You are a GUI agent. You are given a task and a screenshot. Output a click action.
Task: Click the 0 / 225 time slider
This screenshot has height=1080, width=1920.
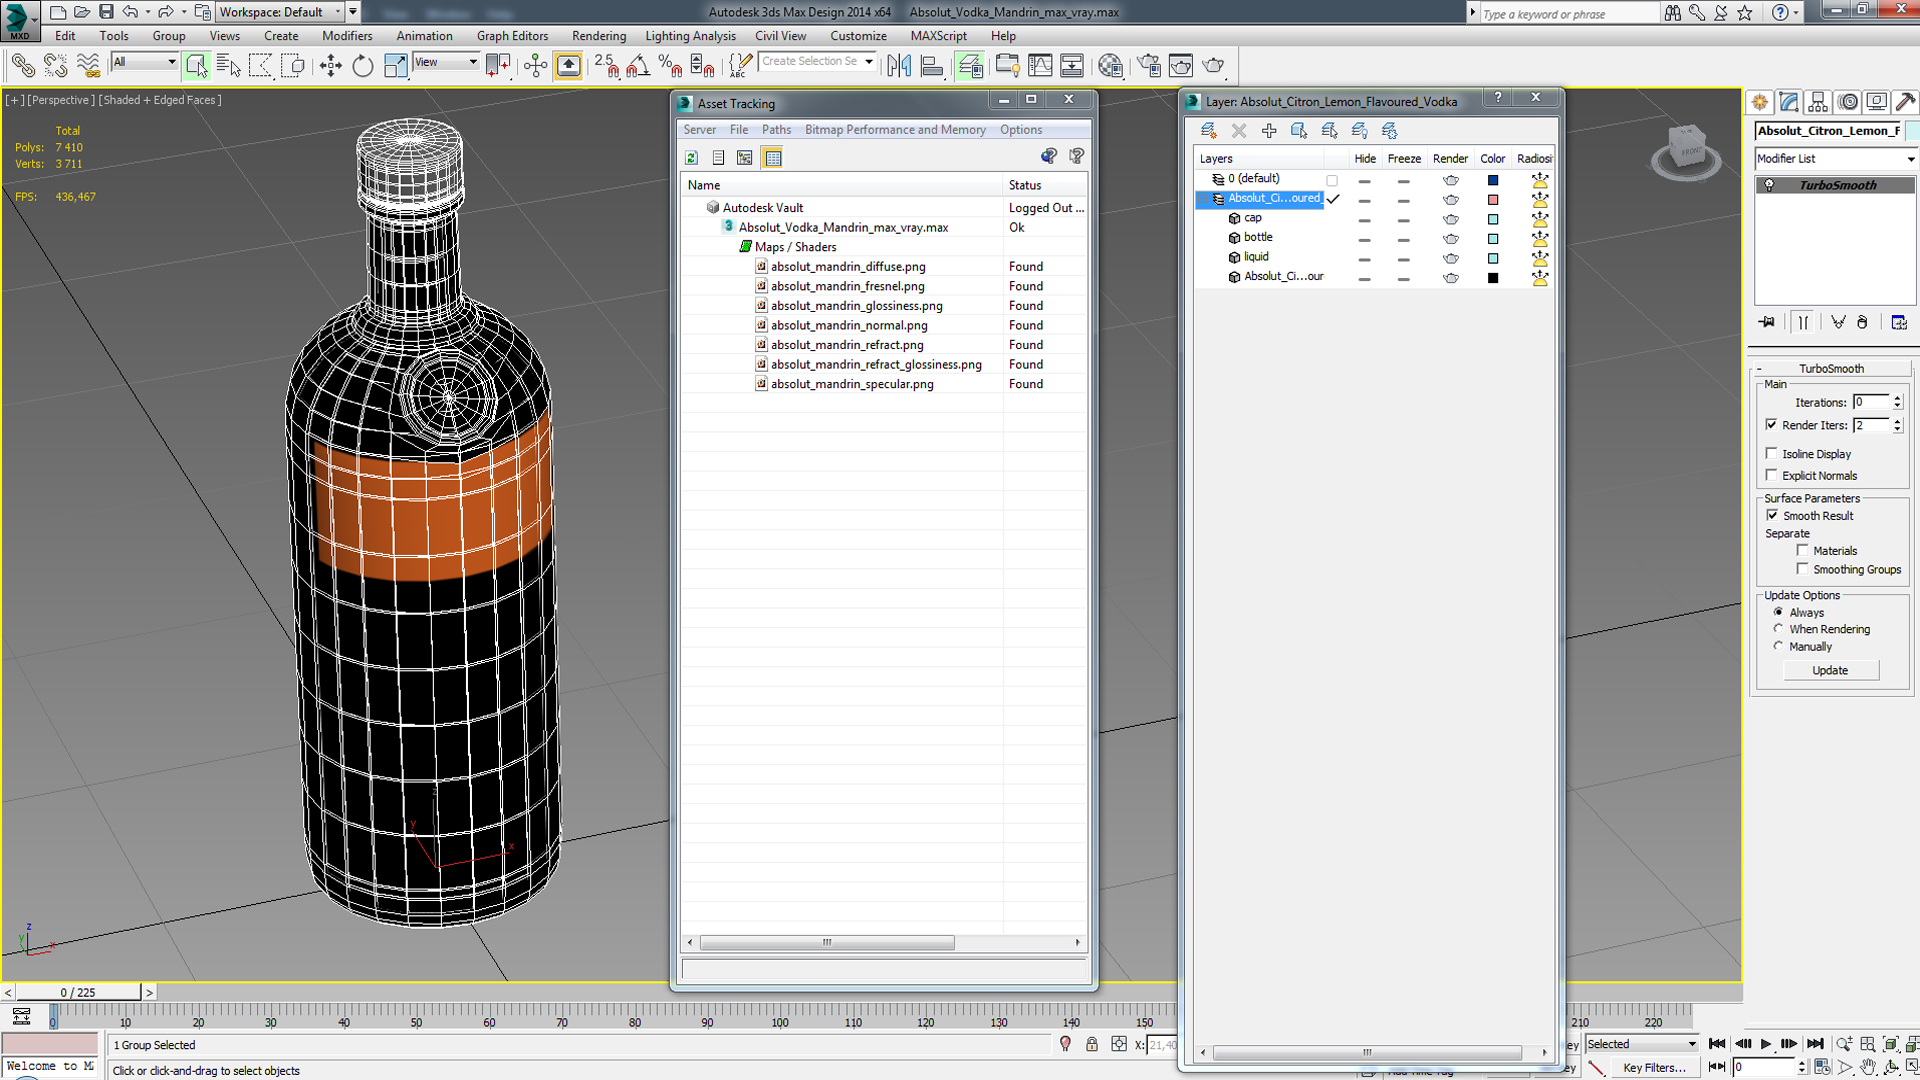(78, 992)
